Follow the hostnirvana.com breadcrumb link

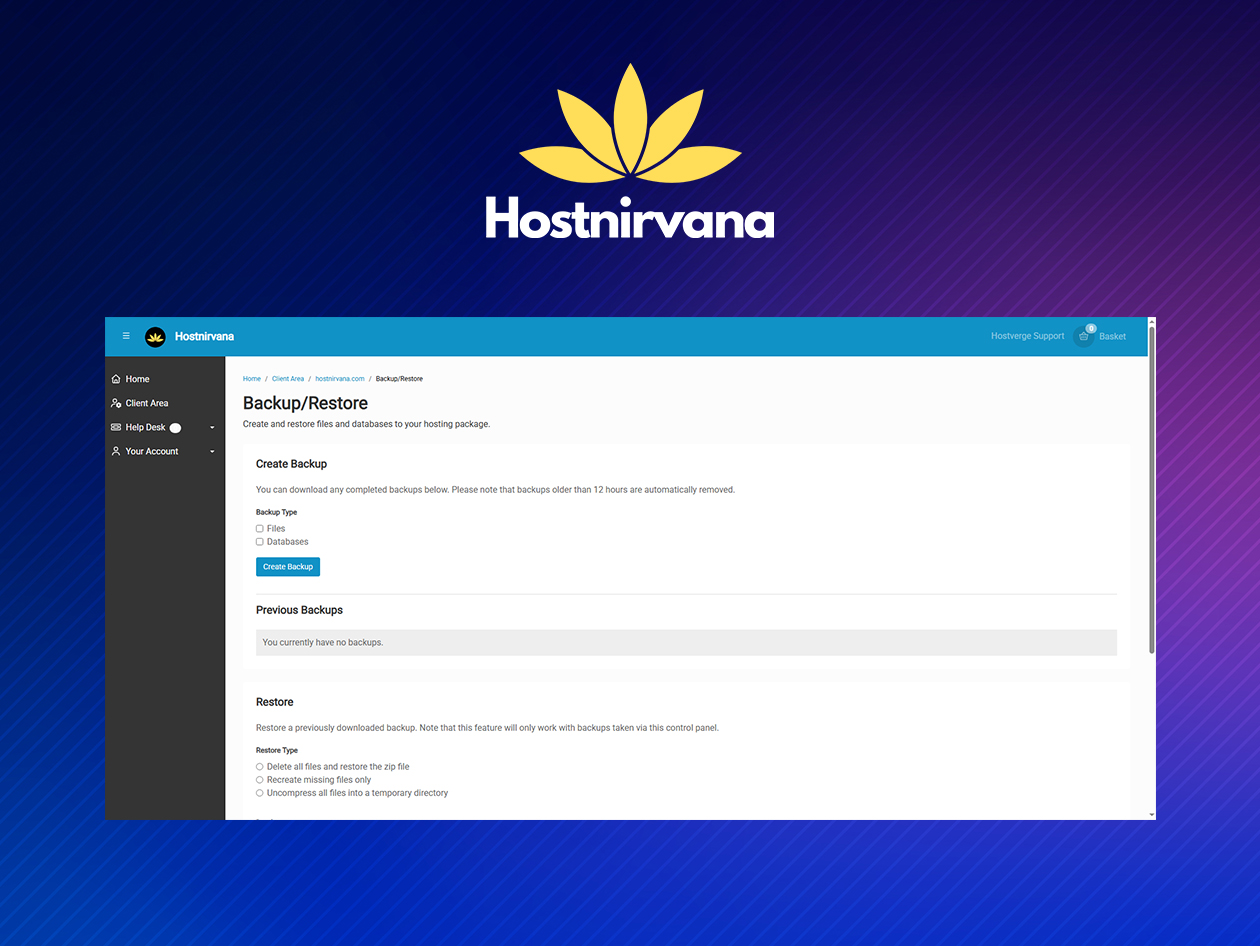(x=340, y=378)
